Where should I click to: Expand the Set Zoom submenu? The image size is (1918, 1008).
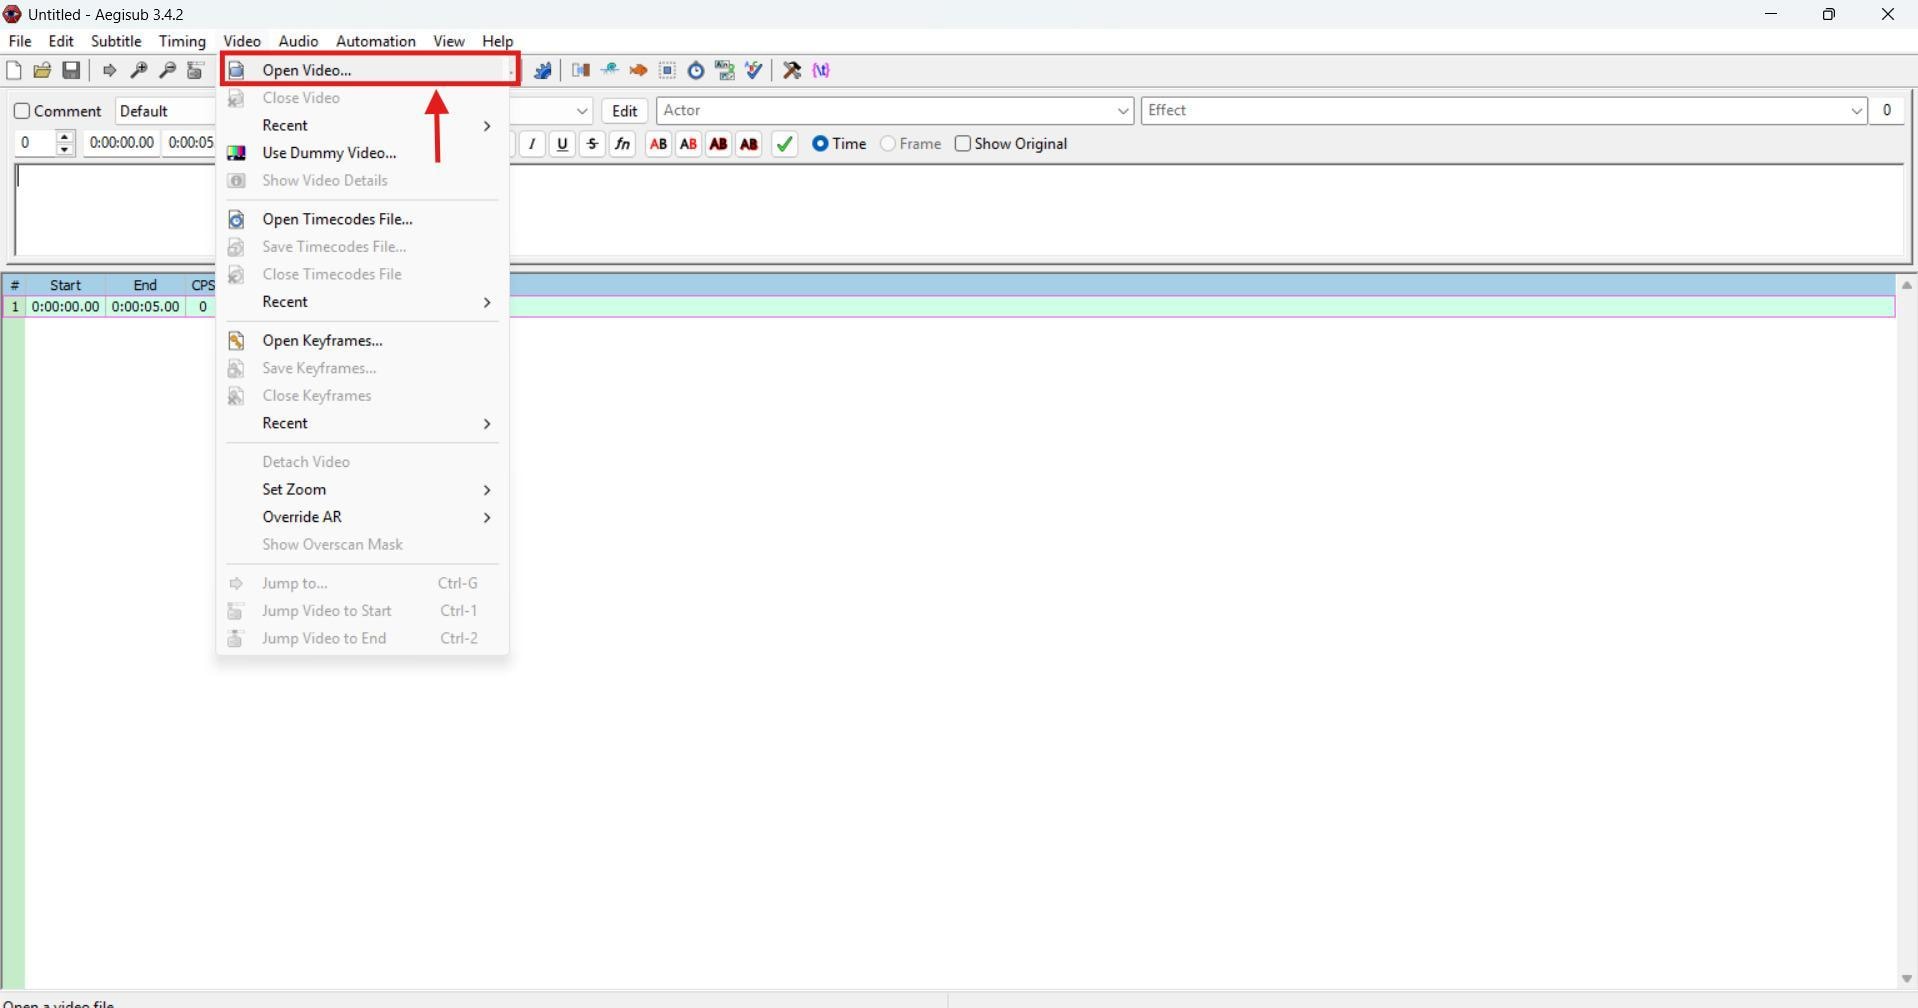tap(363, 490)
